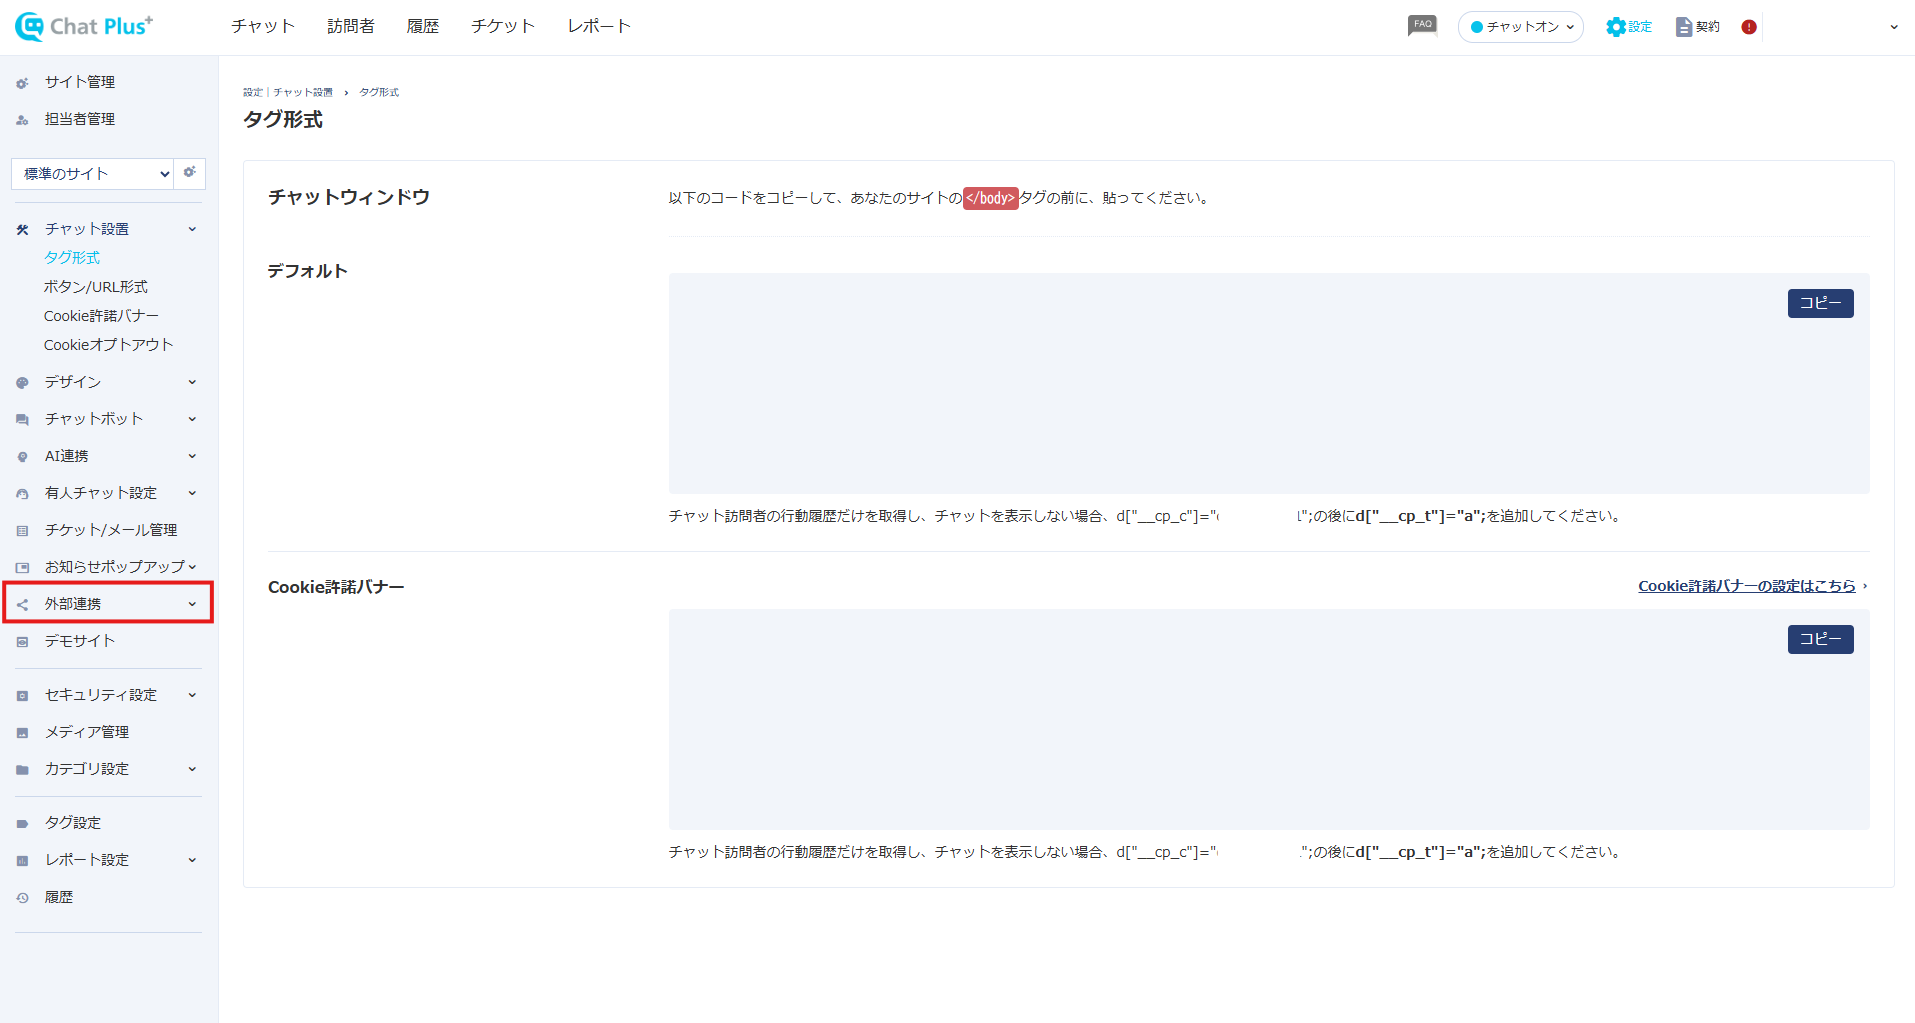Open the チャット top menu
Viewport: 1915px width, 1023px height.
[x=263, y=26]
